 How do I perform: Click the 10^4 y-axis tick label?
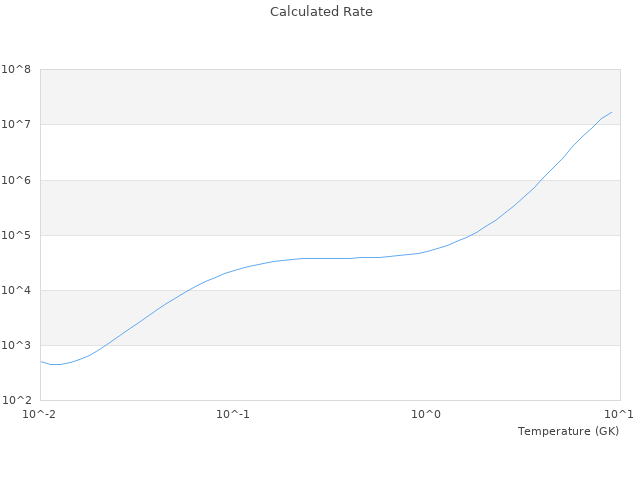point(16,291)
